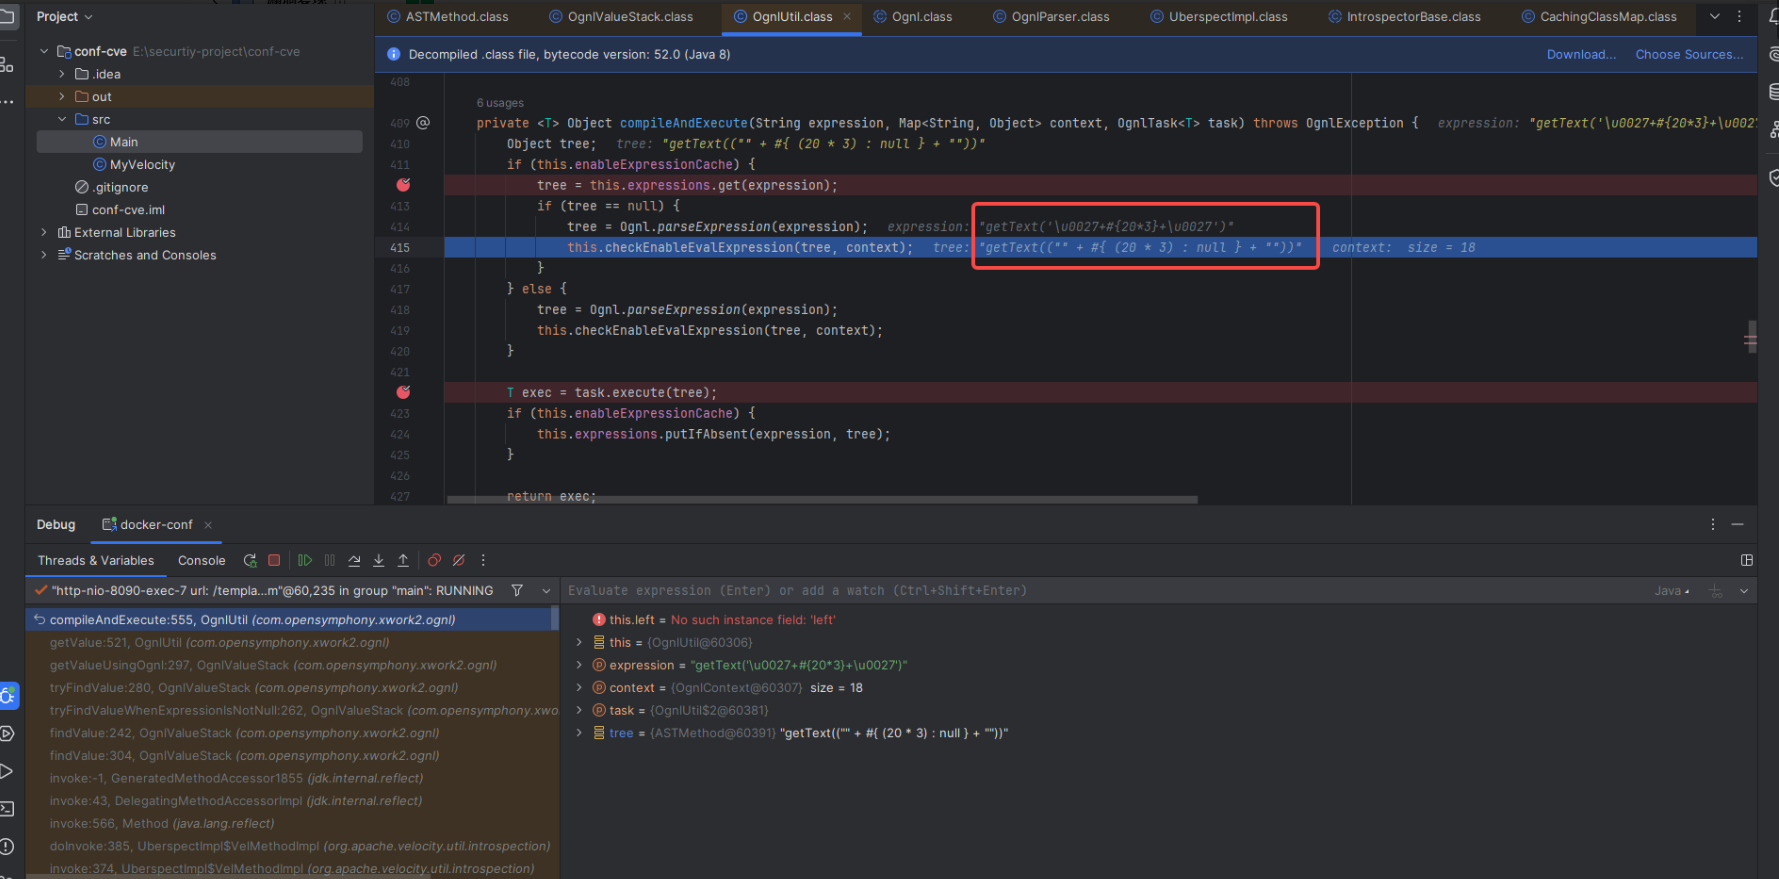The image size is (1779, 879).
Task: Expand Scratches and Consoles node
Action: 44,255
